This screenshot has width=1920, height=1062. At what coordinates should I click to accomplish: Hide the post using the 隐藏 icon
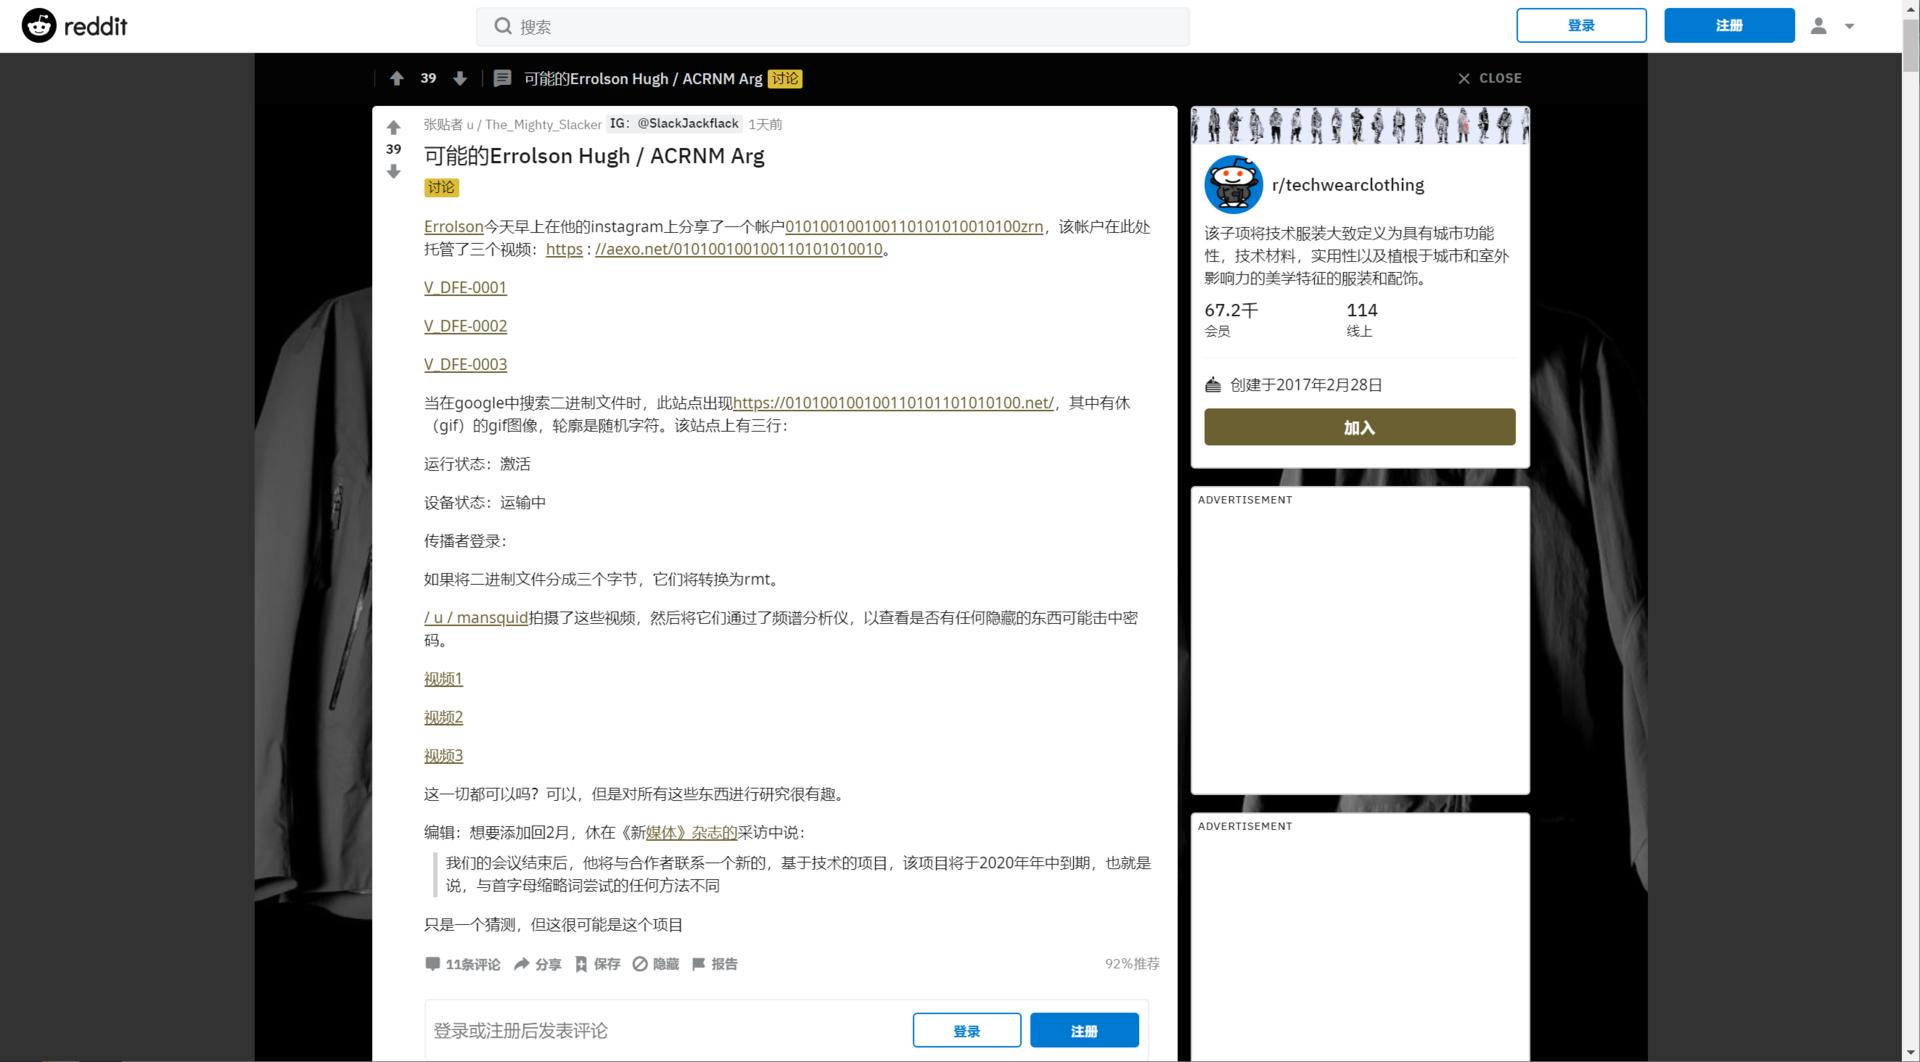pyautogui.click(x=640, y=964)
